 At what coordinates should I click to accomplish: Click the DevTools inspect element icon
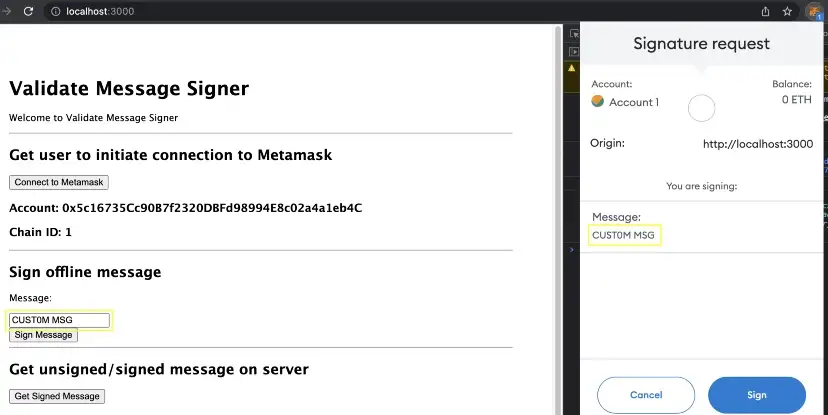pyautogui.click(x=574, y=32)
